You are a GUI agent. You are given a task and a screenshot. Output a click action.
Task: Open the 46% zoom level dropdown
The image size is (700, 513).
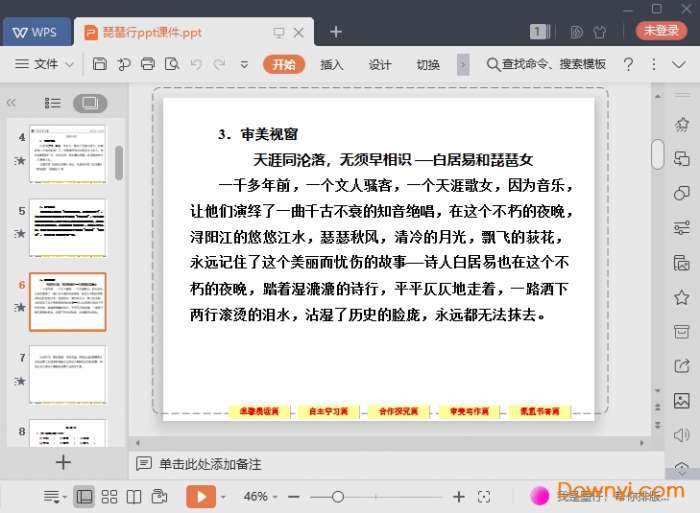[x=261, y=496]
